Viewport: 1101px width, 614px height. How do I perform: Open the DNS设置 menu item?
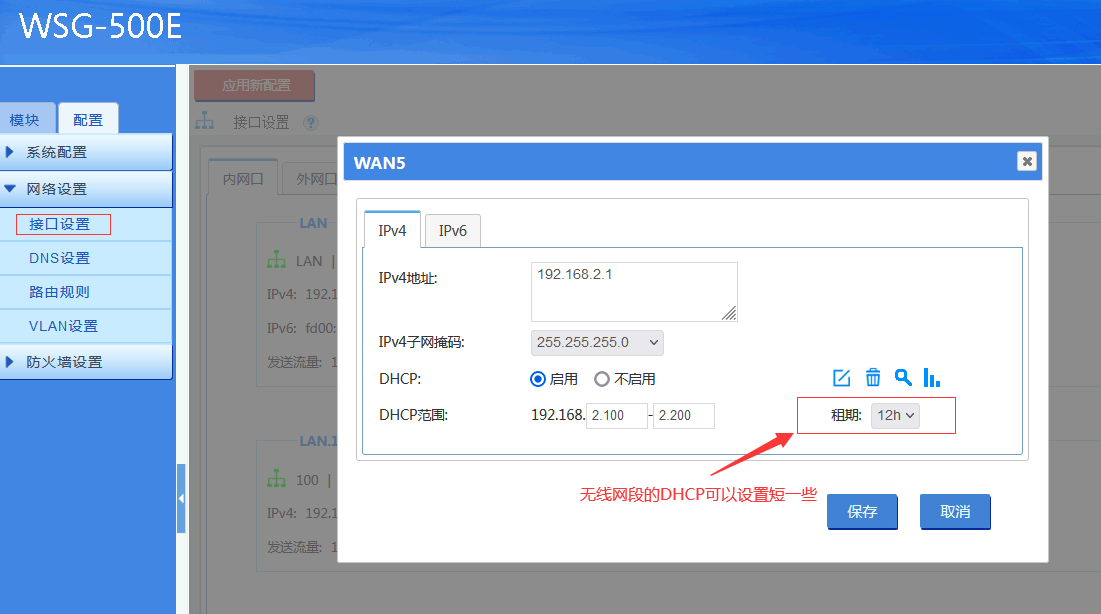[60, 258]
